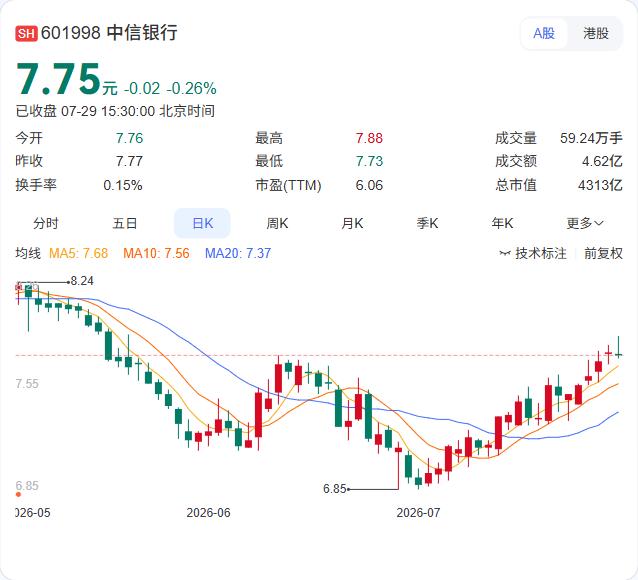Expand the 更多 chart period dropdown
Image resolution: width=638 pixels, height=580 pixels.
coord(585,223)
